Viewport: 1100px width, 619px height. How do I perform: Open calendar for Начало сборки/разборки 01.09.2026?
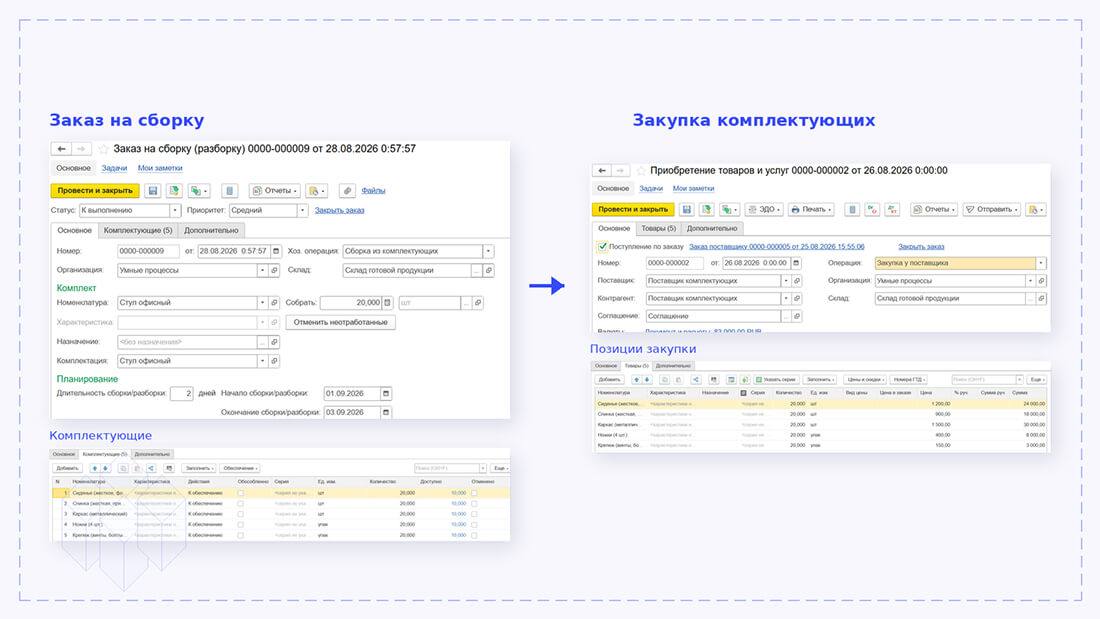tap(385, 393)
